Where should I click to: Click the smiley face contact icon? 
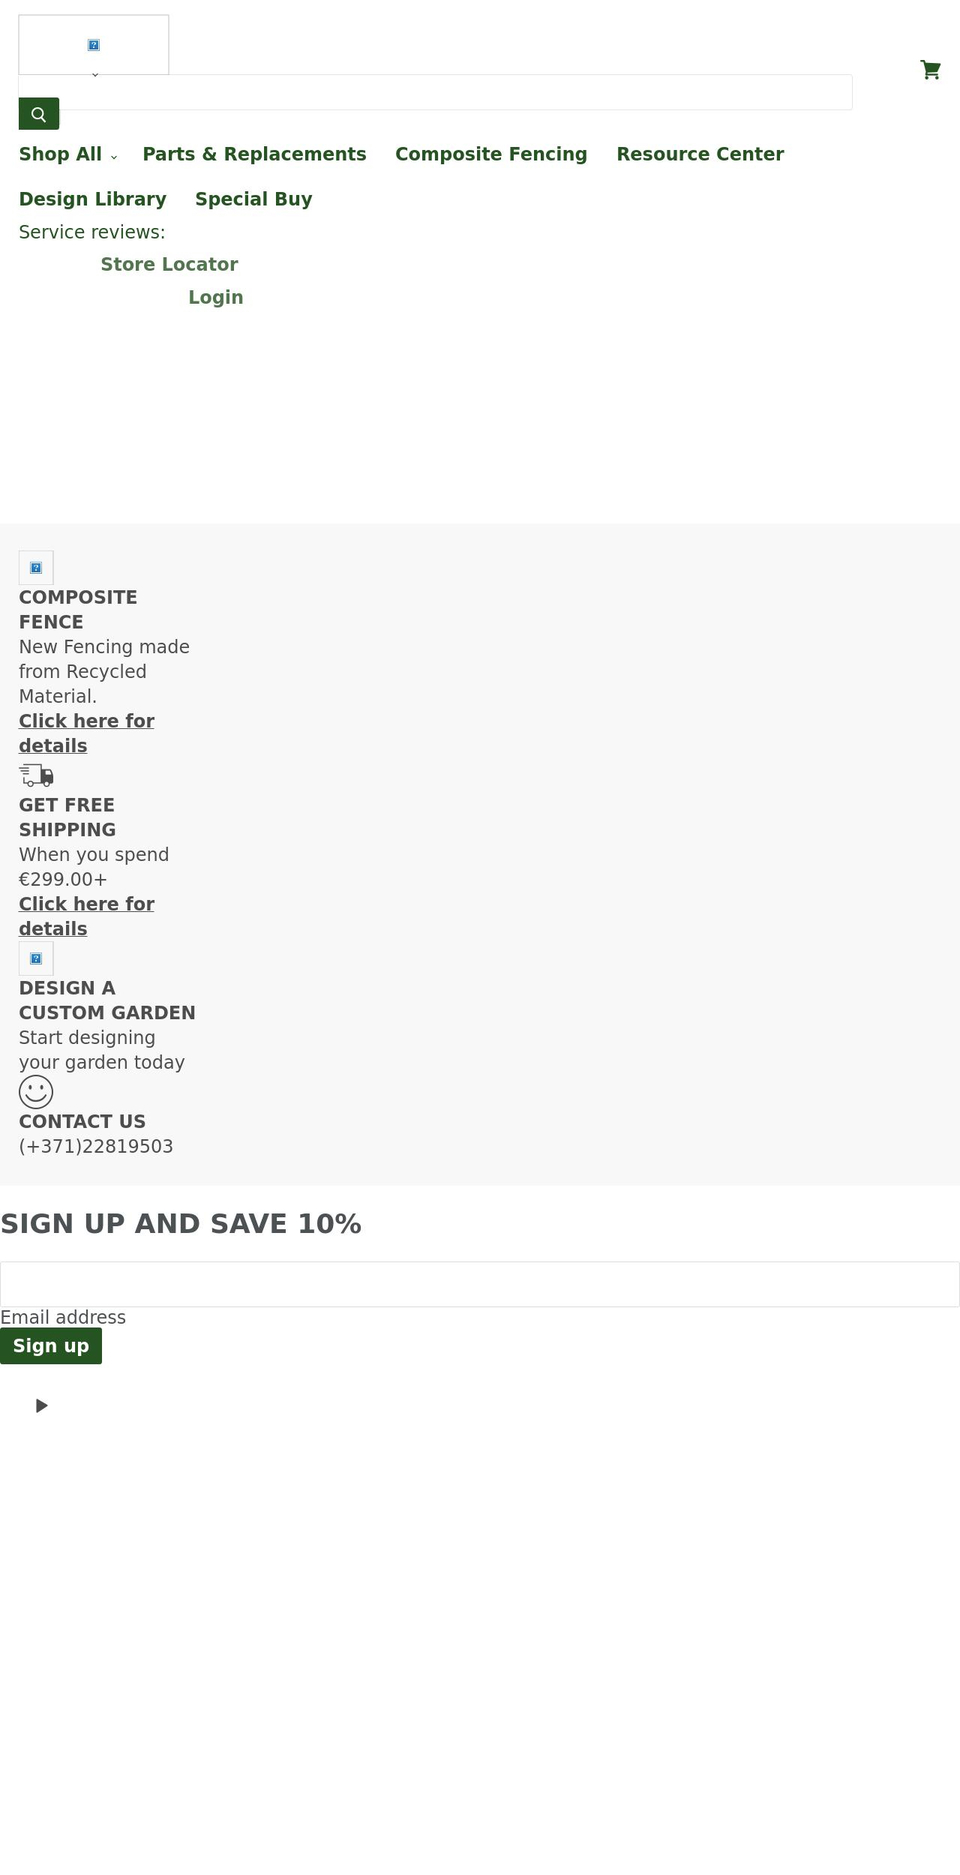[x=36, y=1091]
